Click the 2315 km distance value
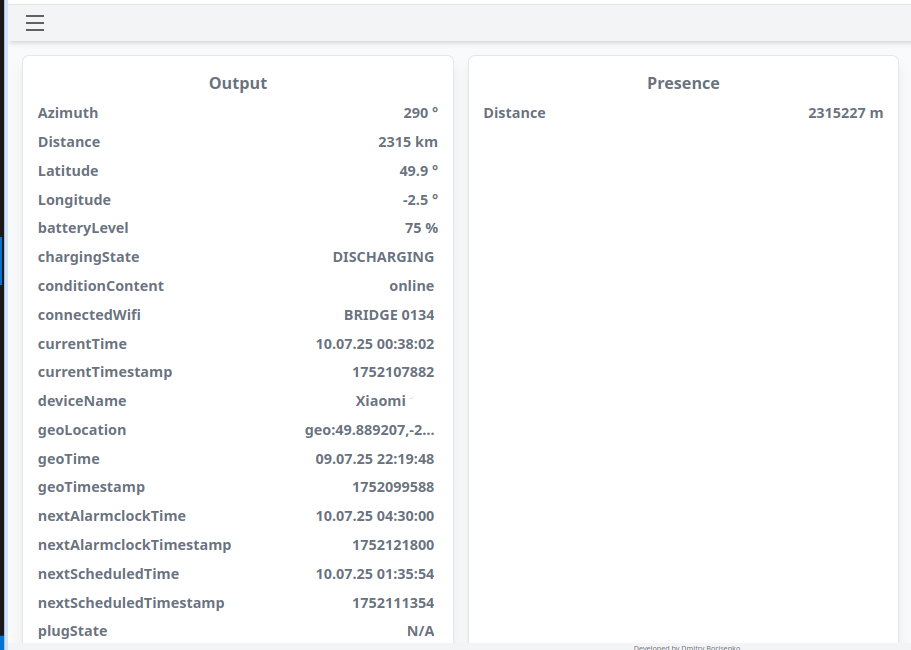Image resolution: width=911 pixels, height=650 pixels. [x=407, y=142]
